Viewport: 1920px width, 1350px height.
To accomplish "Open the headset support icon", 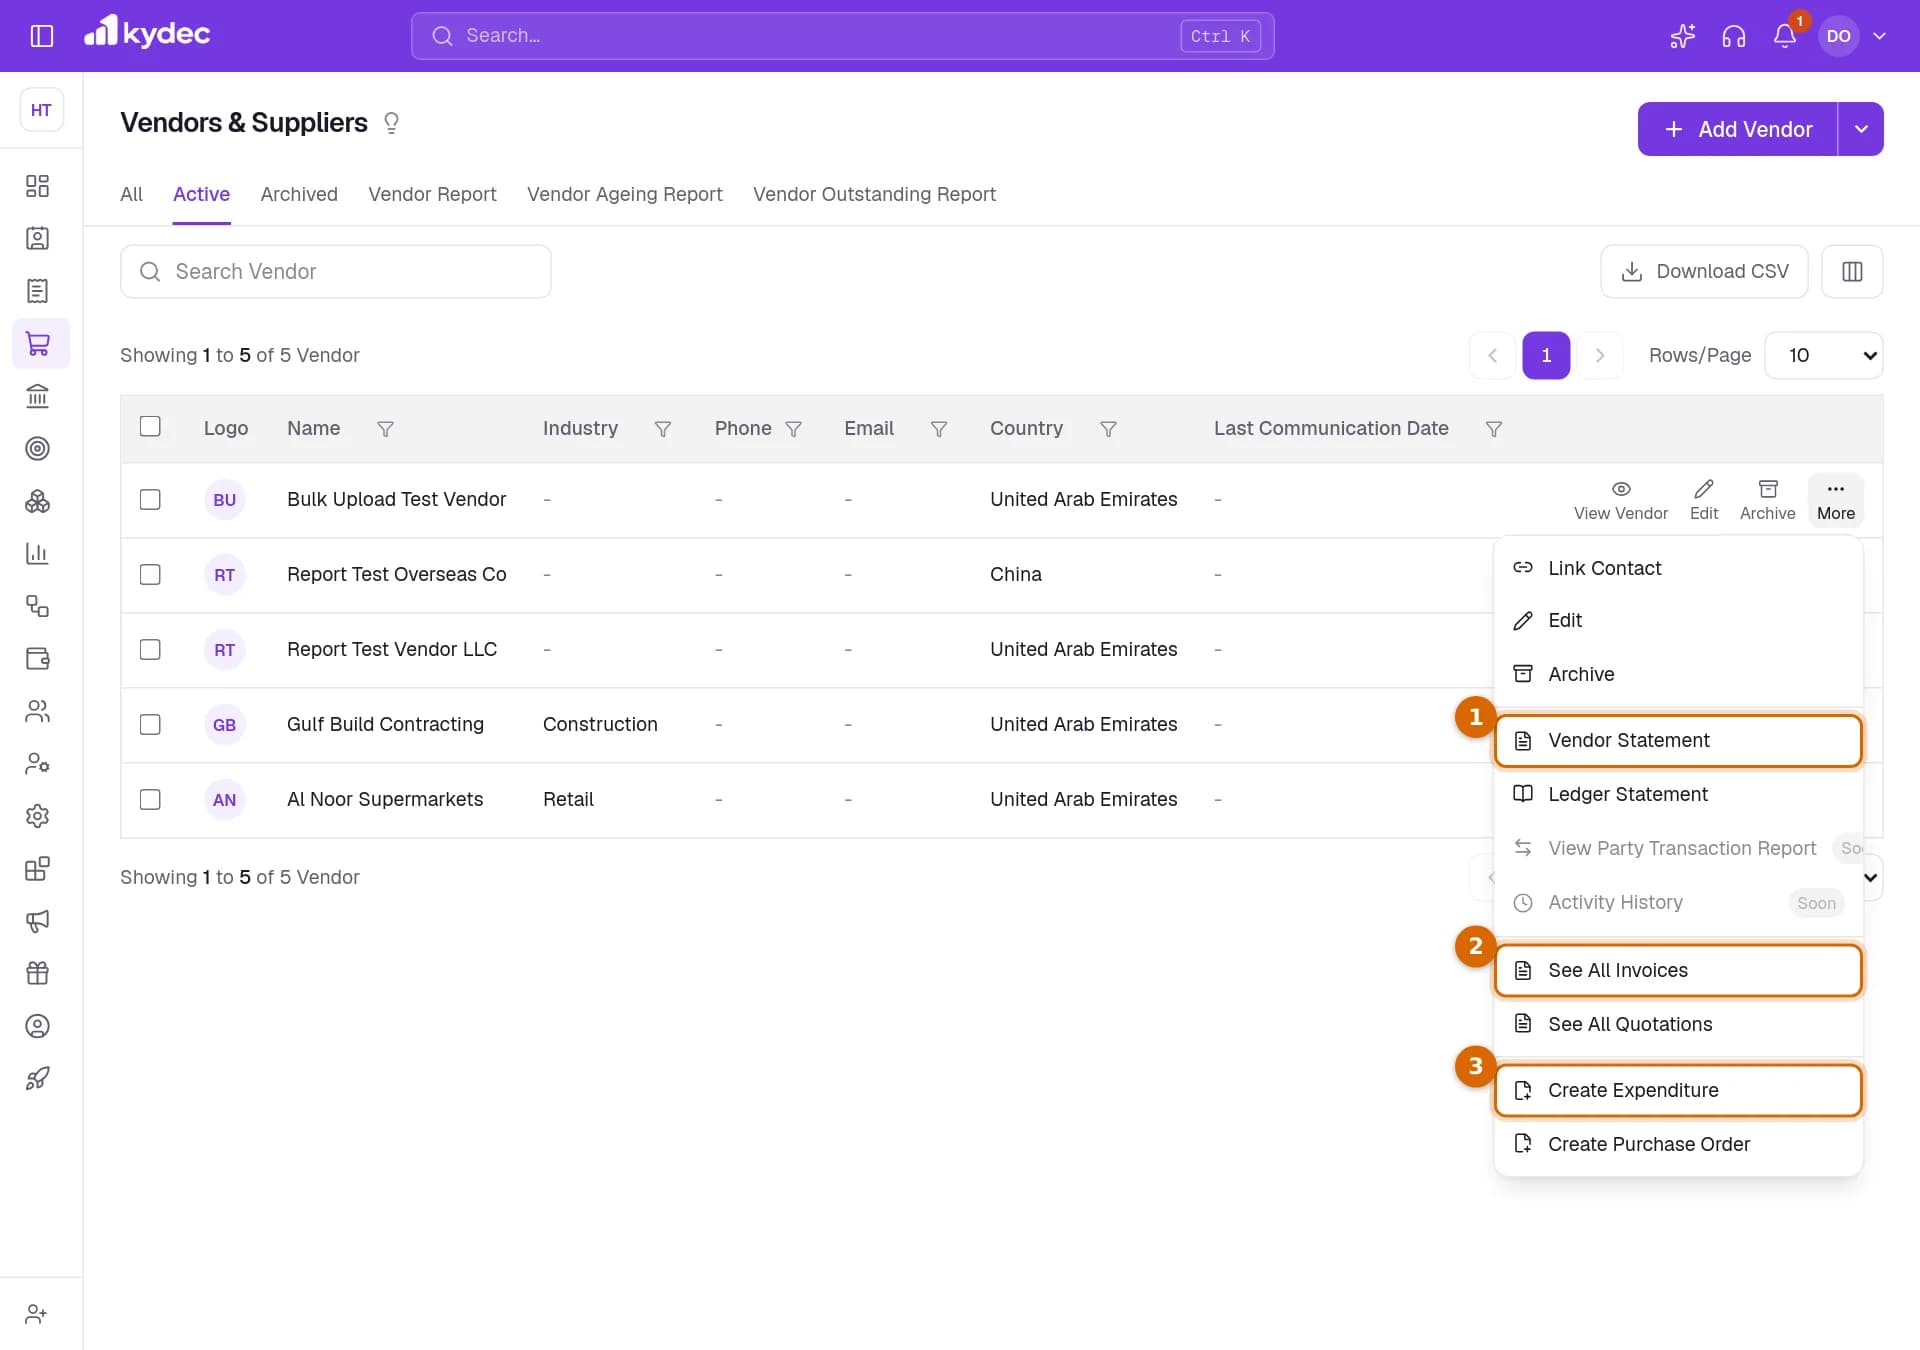I will (x=1734, y=36).
